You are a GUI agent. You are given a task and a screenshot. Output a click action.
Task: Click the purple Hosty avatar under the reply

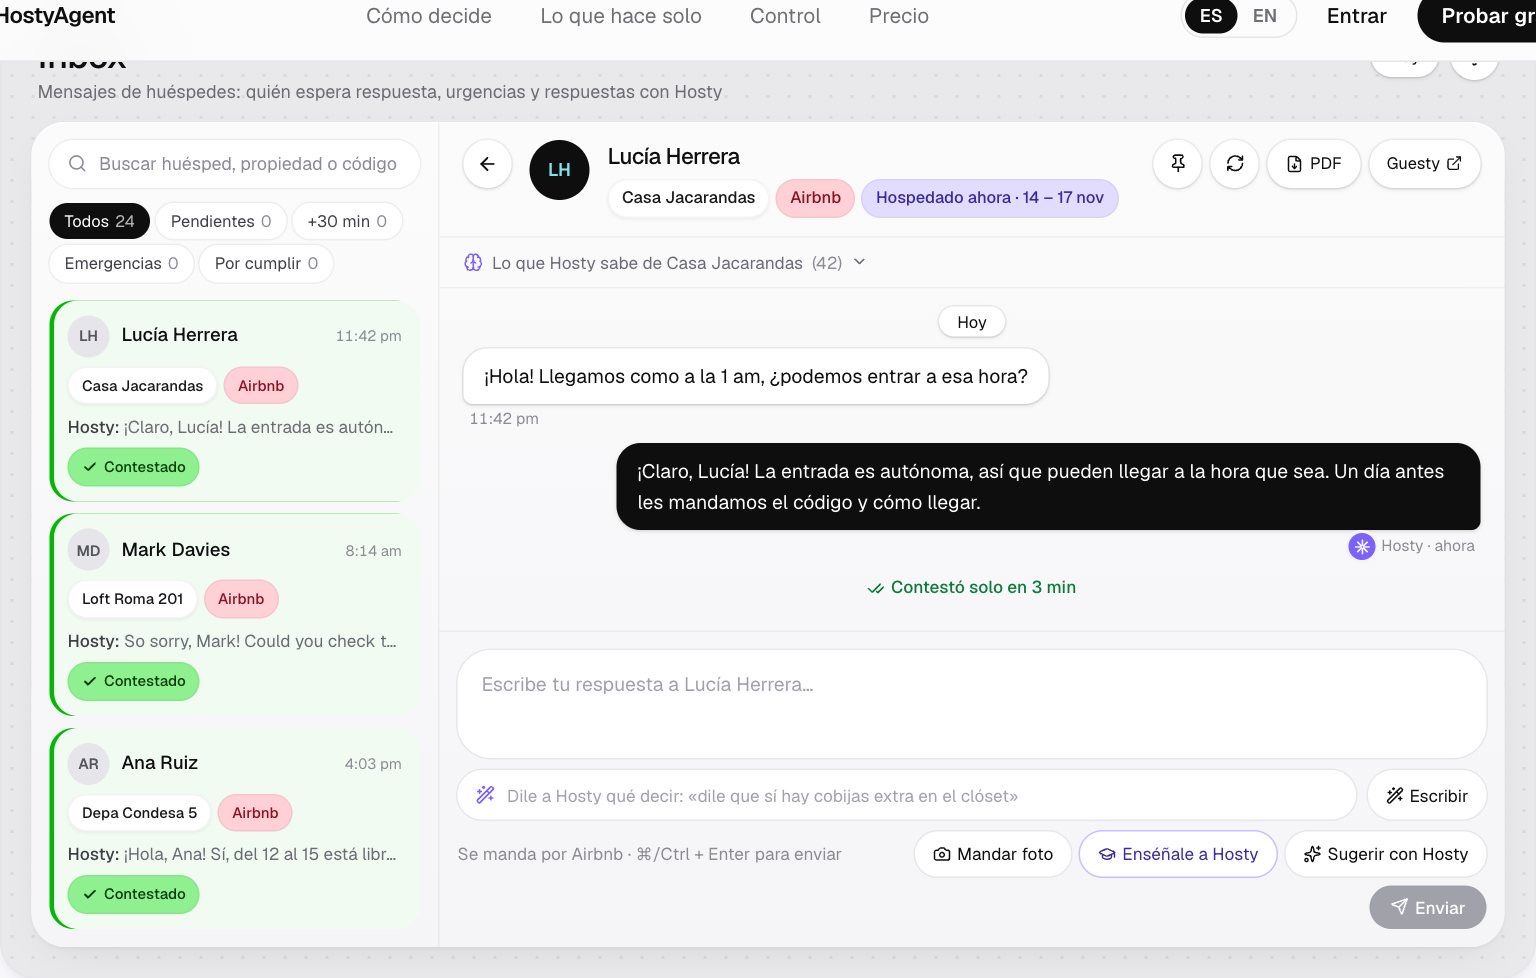click(x=1361, y=546)
